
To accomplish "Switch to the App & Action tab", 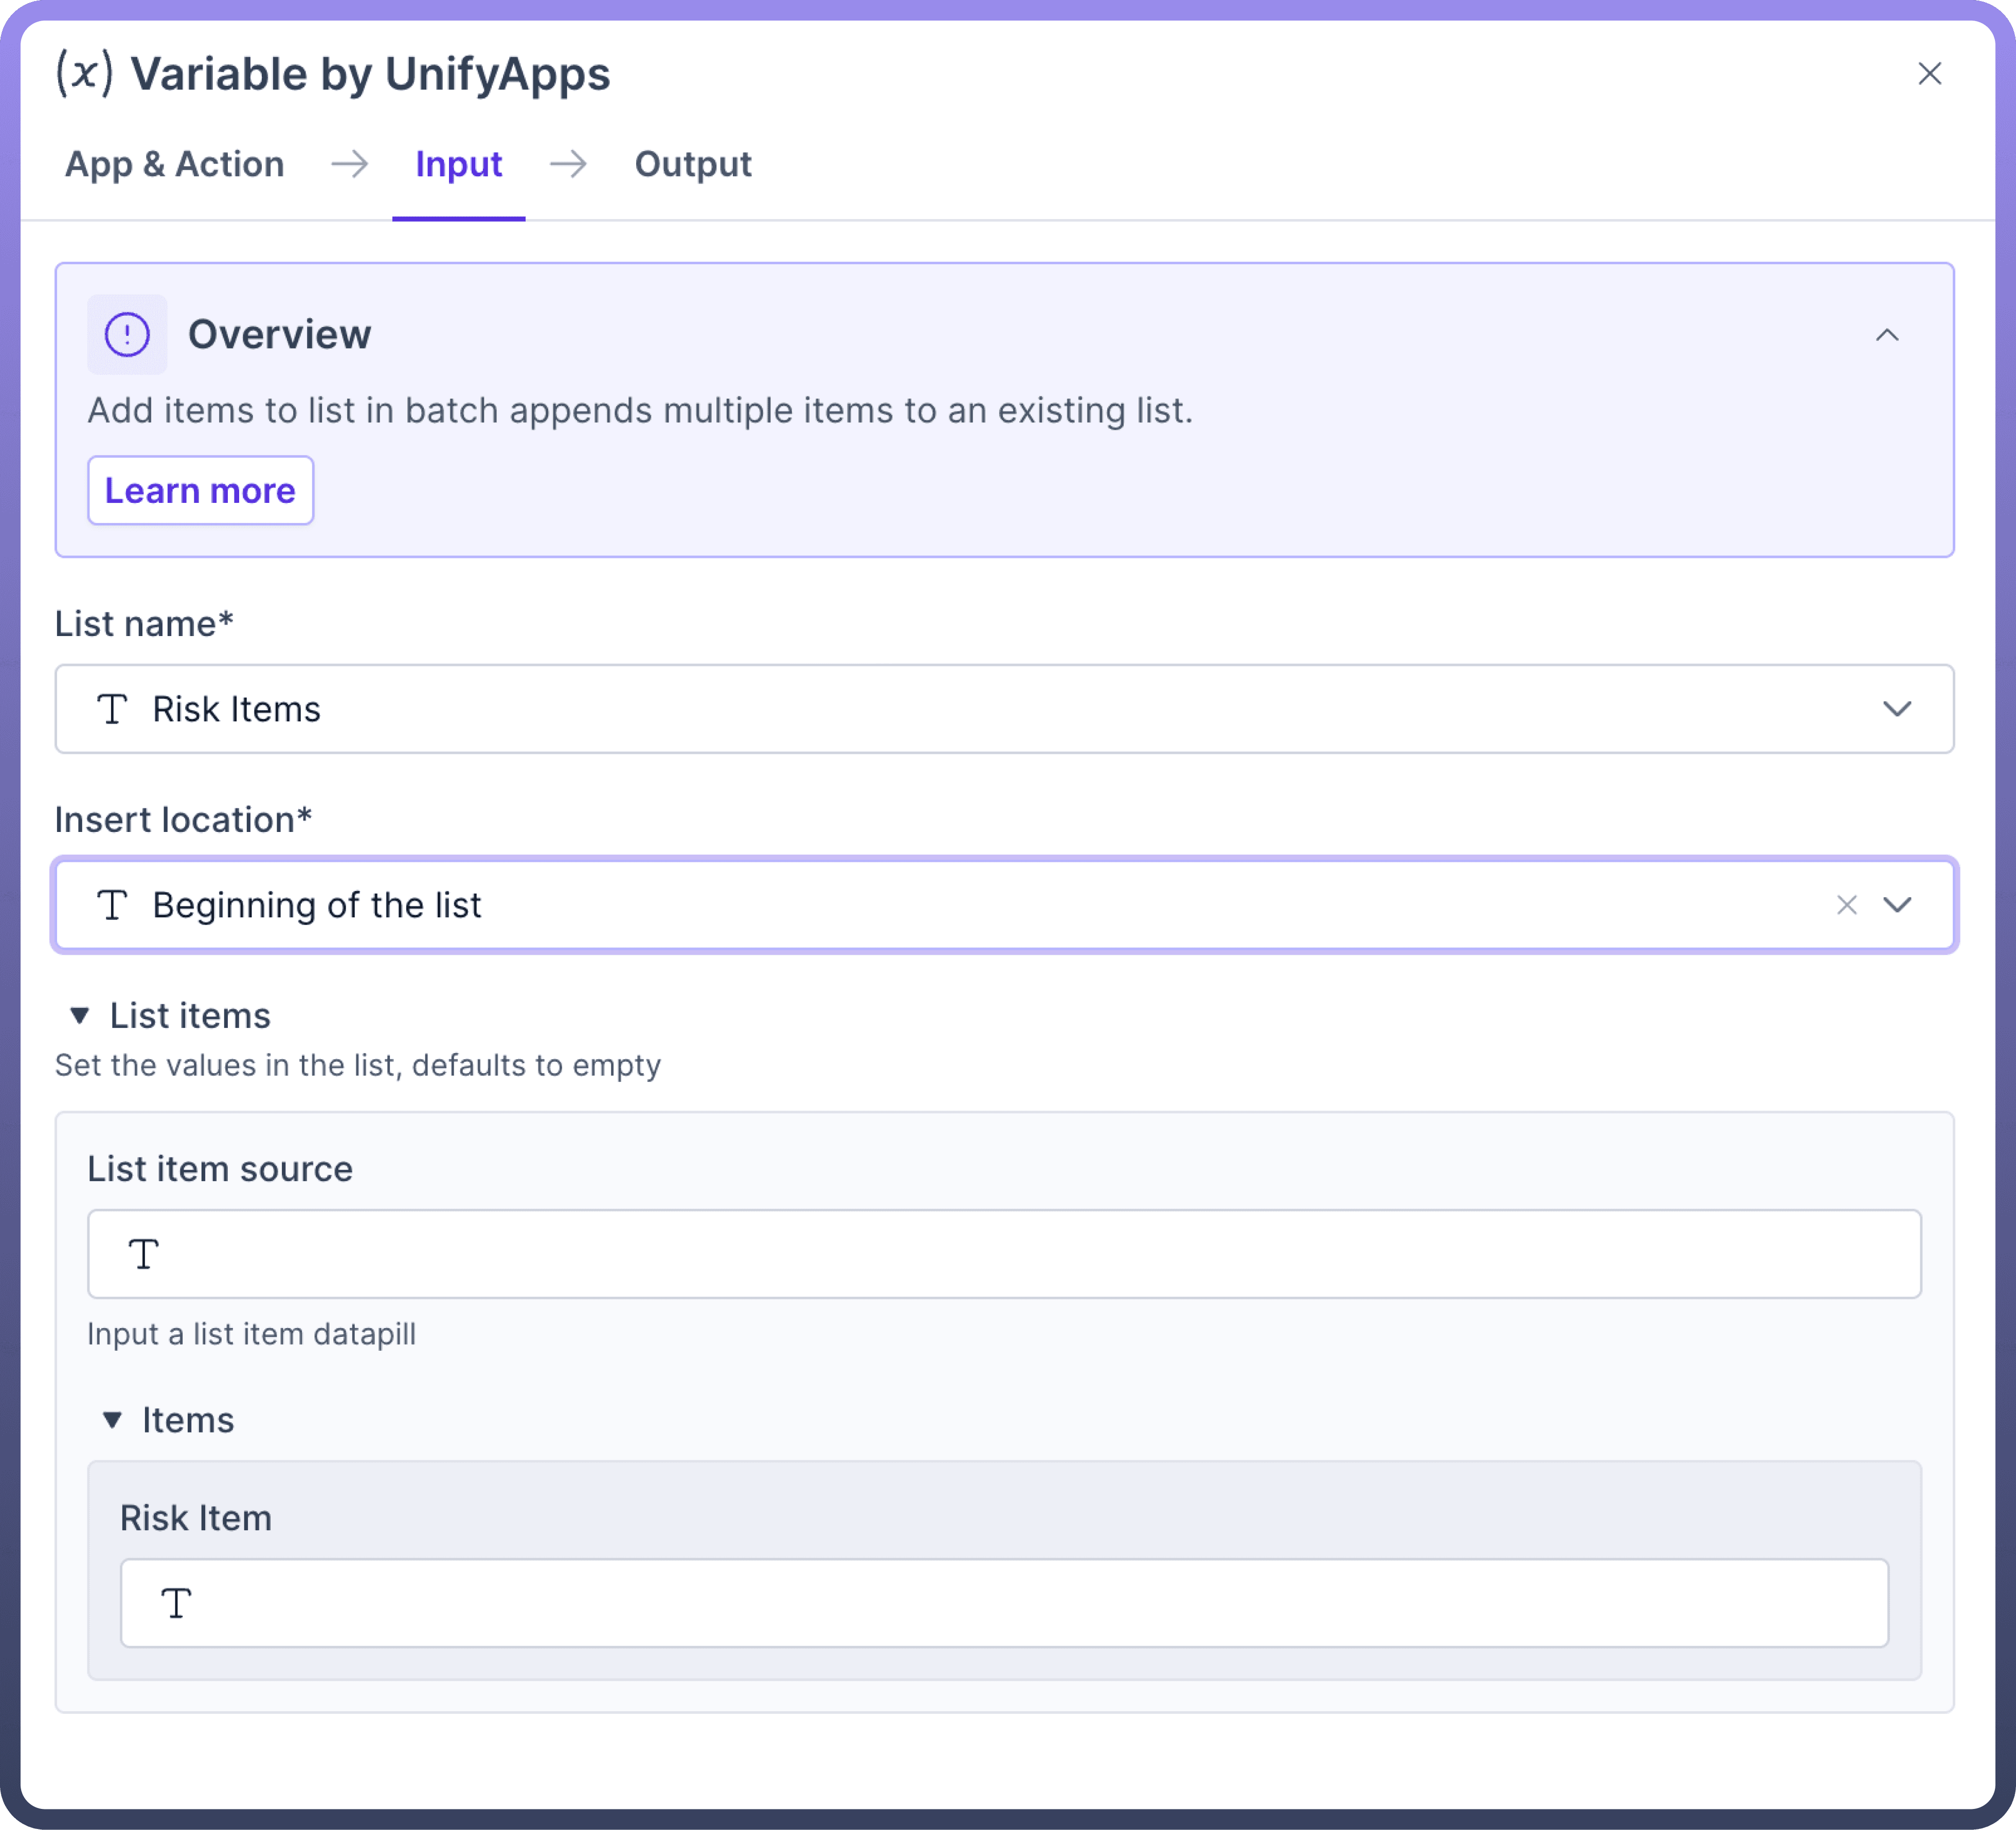I will pos(174,164).
